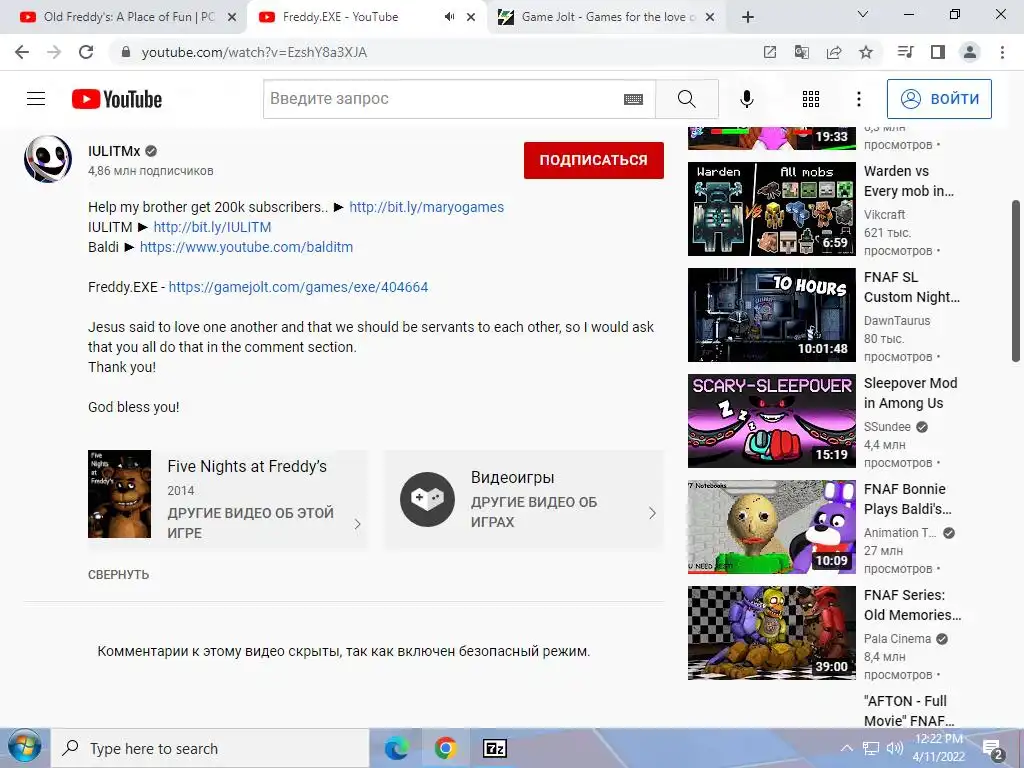Viewport: 1024px width, 768px height.
Task: Open gamejolt.com Freddy.EXE link
Action: tap(298, 287)
